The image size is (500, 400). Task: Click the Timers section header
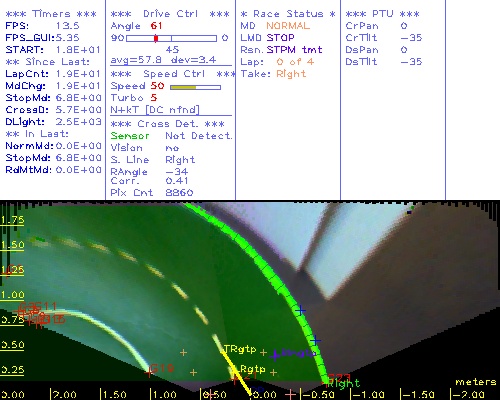click(51, 14)
